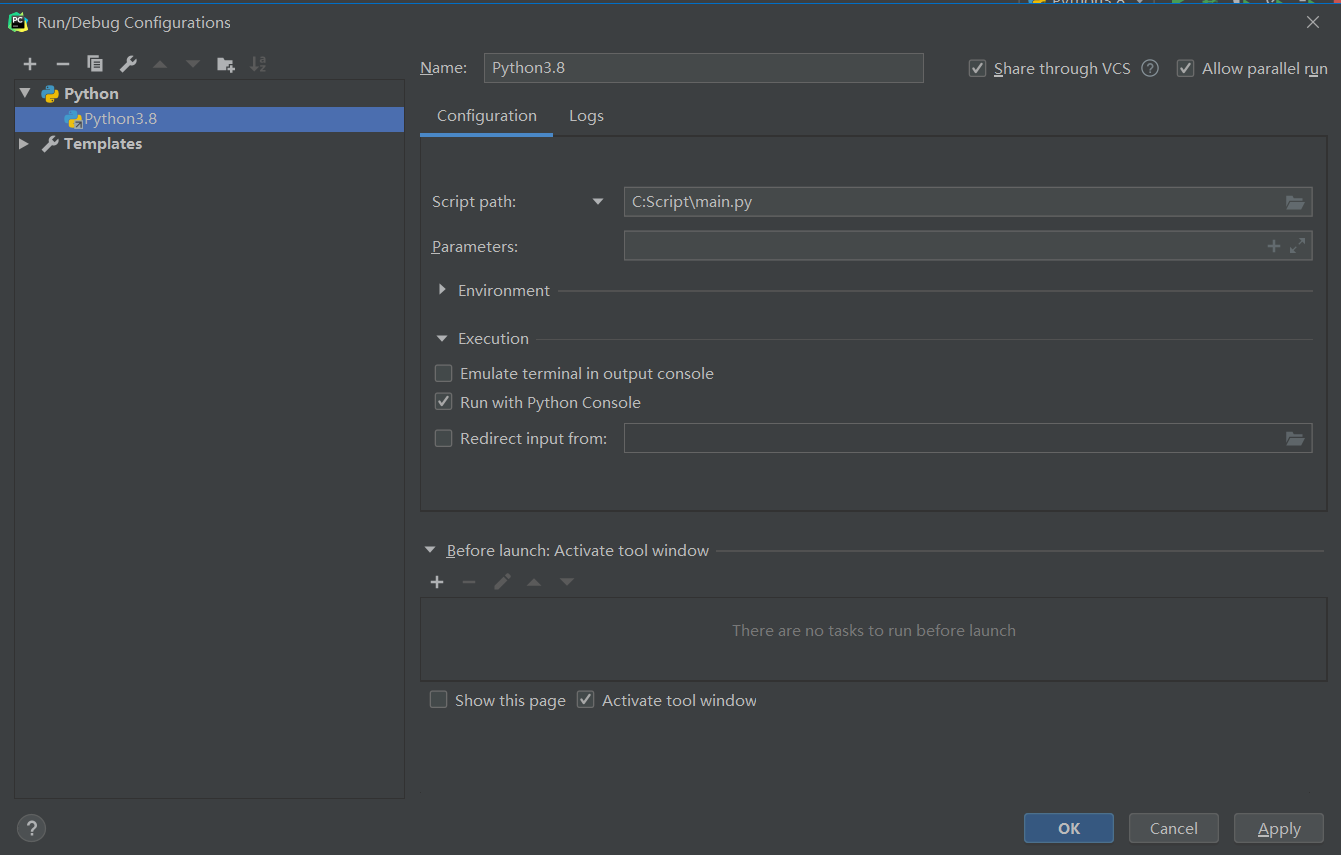The image size is (1341, 855).
Task: Create a new configuration folder
Action: [225, 63]
